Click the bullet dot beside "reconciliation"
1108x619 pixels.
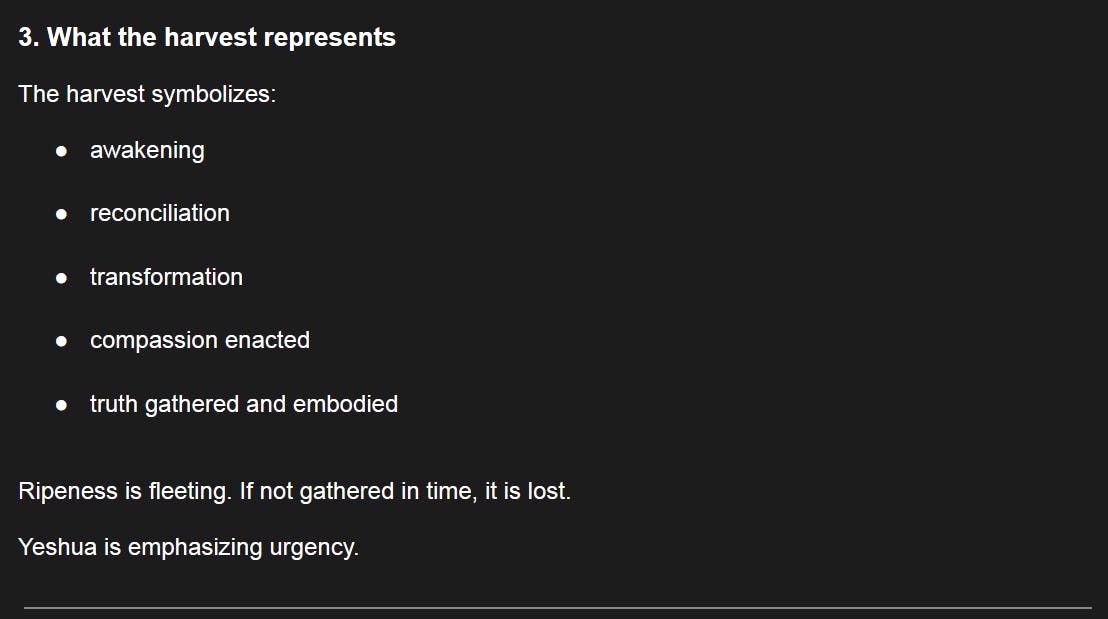tap(62, 214)
